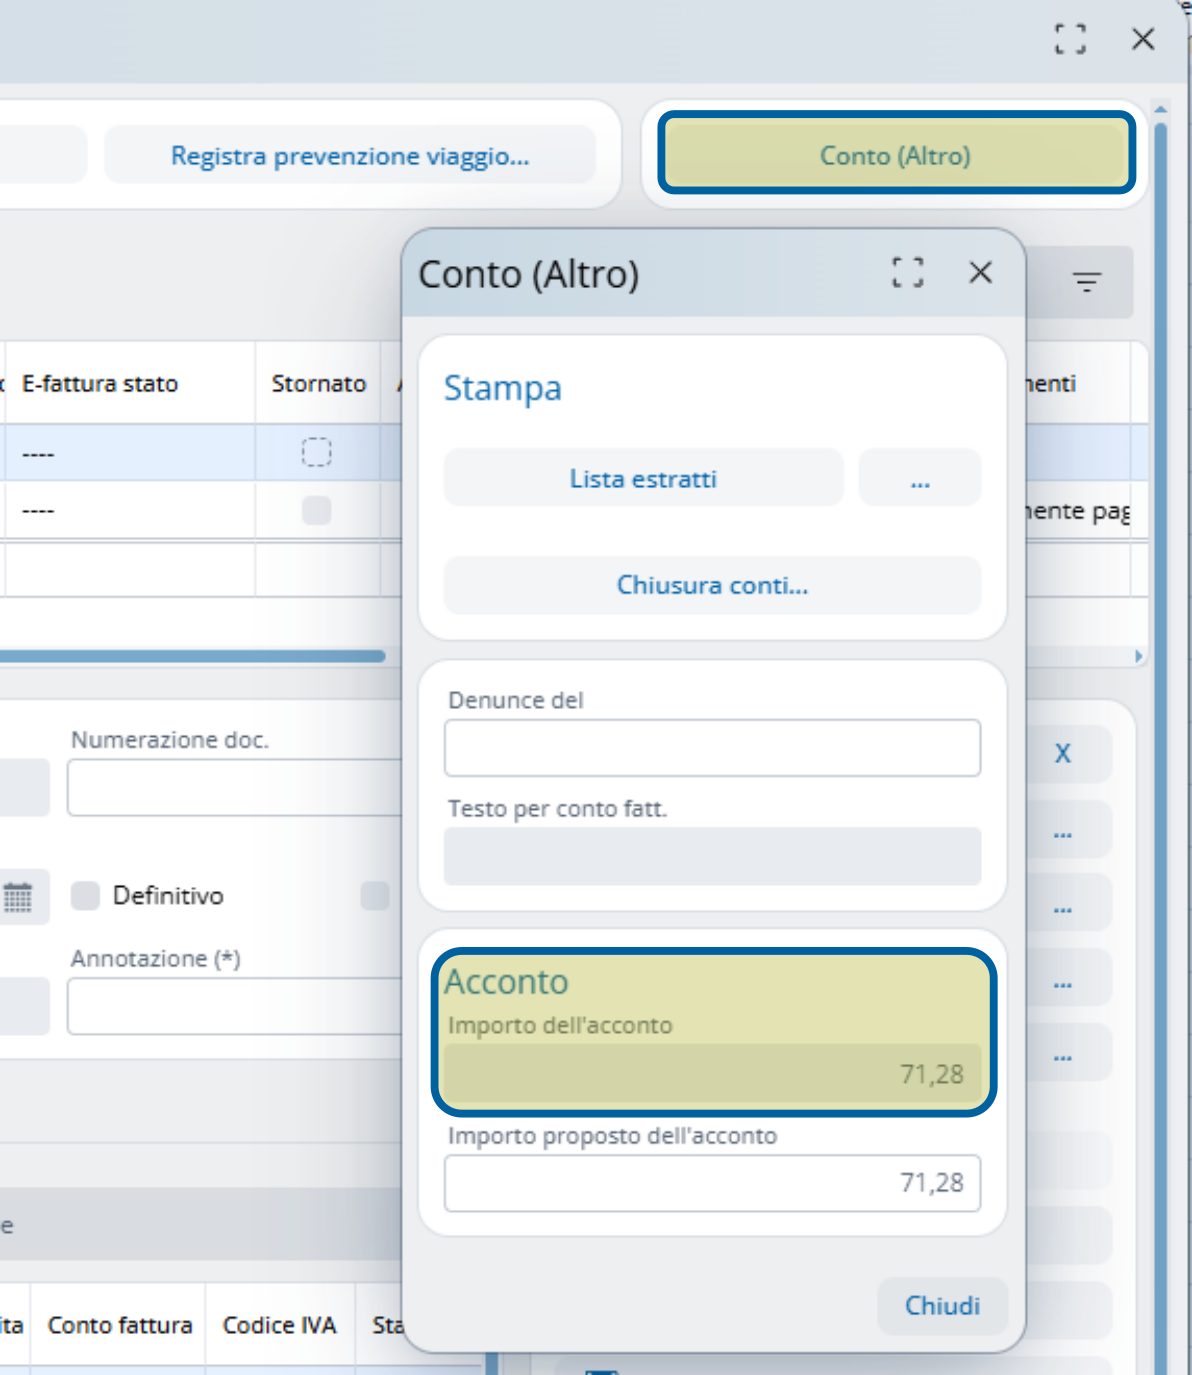The image size is (1192, 1375).
Task: Maximize the Conto (Altro) dialog
Action: [907, 272]
